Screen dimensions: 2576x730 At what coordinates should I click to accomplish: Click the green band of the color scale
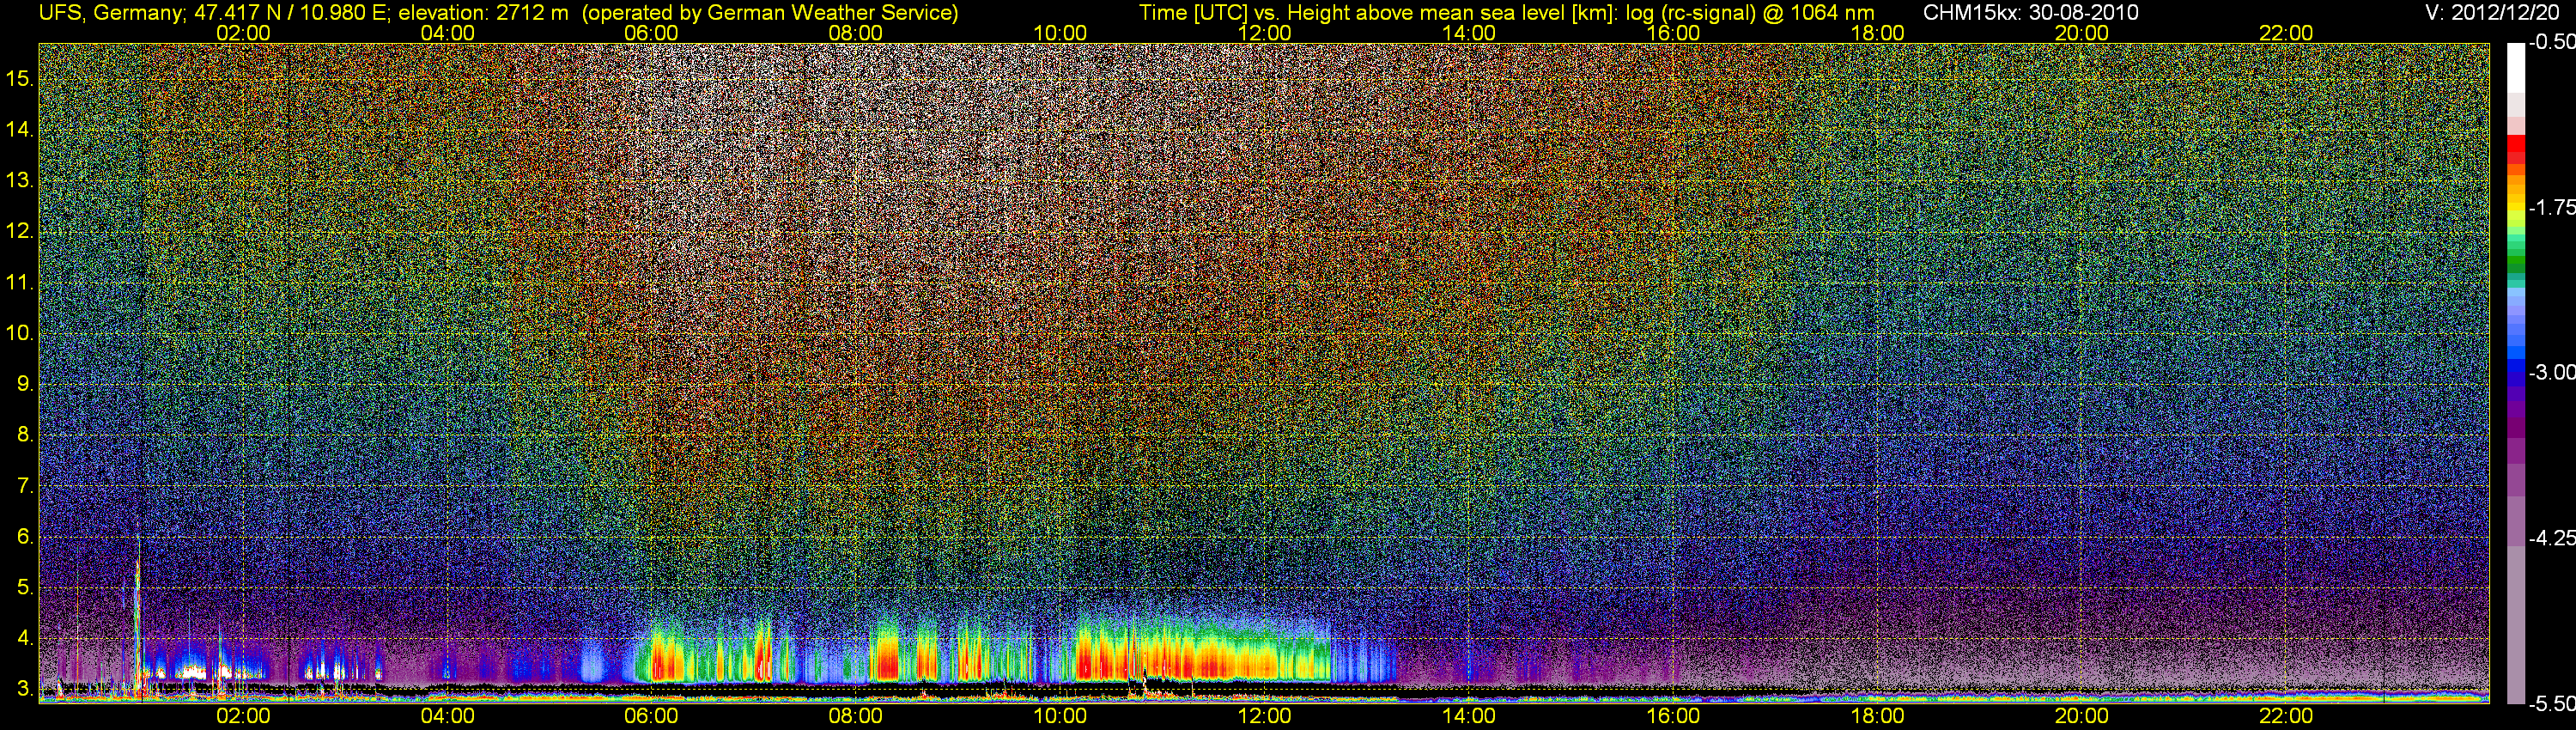pyautogui.click(x=2516, y=262)
